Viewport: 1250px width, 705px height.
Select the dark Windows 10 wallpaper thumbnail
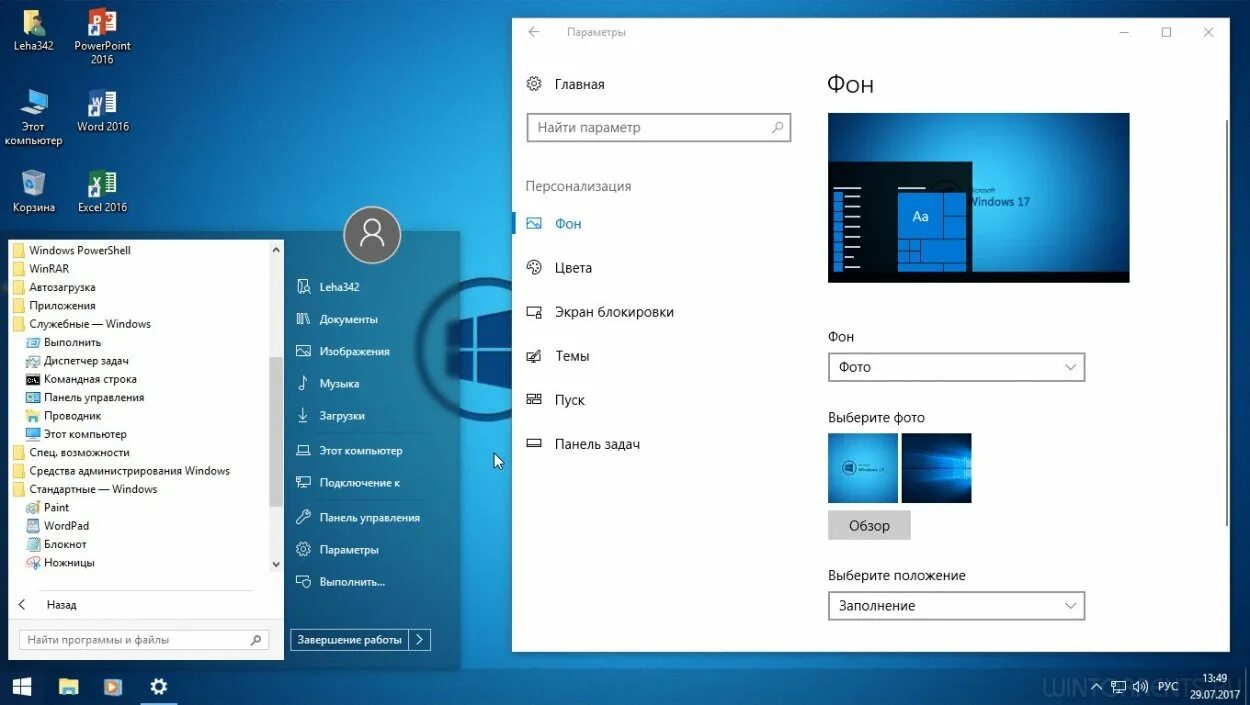(x=936, y=468)
